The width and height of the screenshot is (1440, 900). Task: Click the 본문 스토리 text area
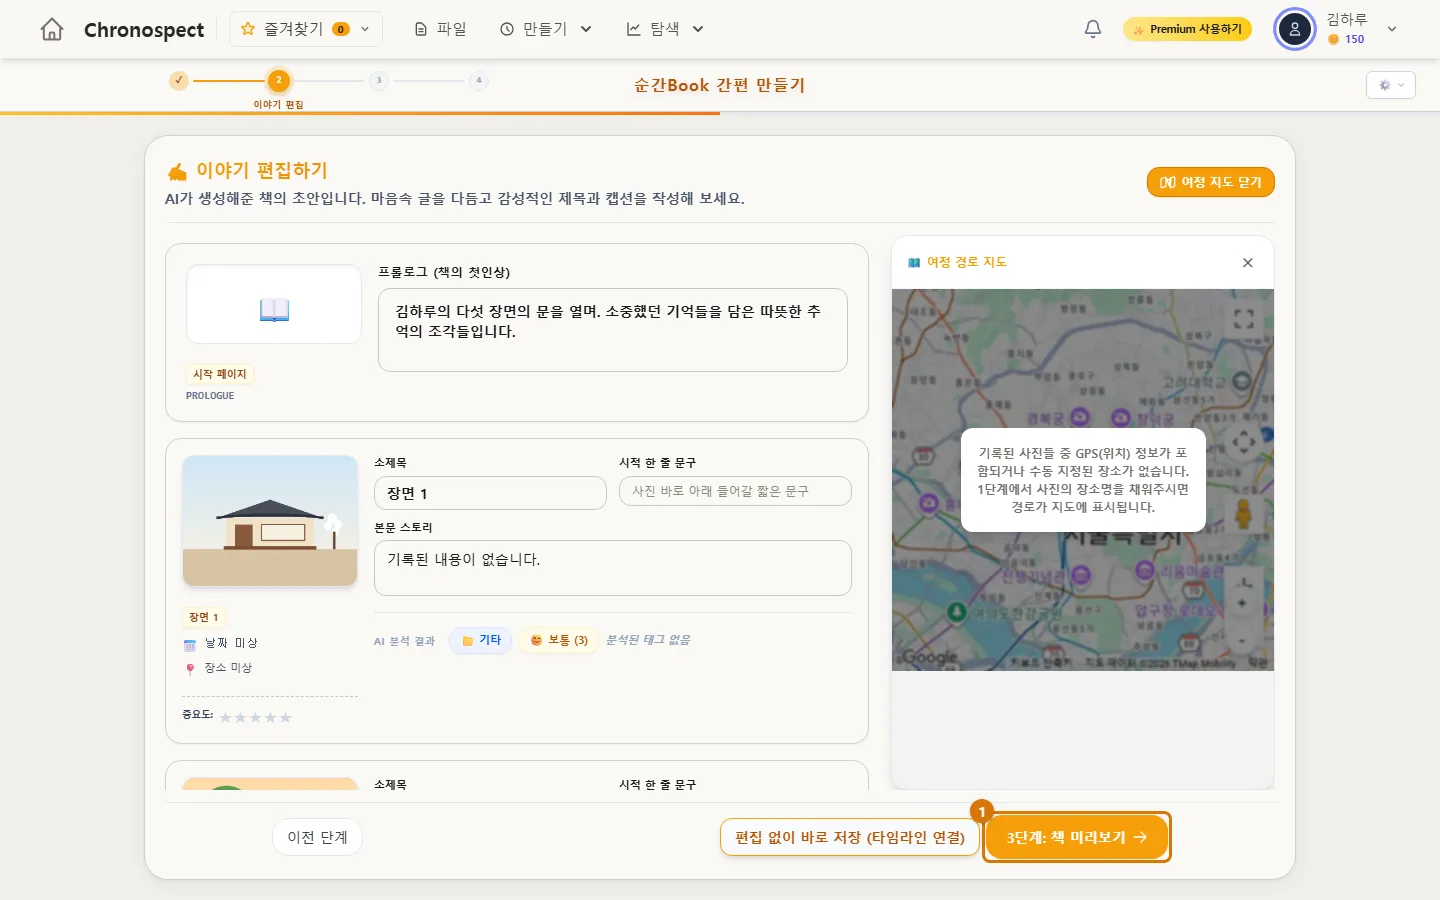click(x=613, y=568)
